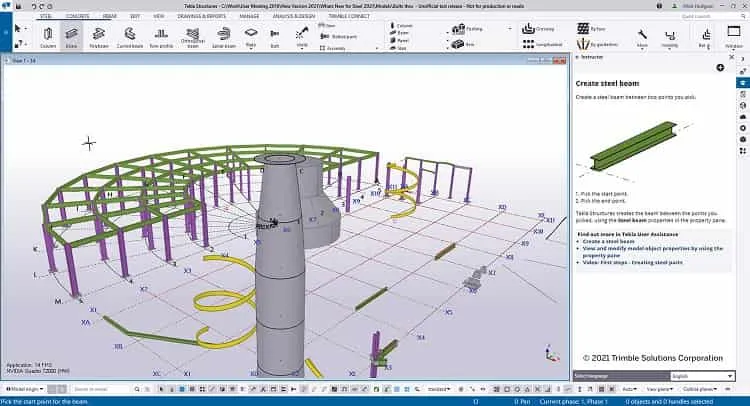750x406 pixels.
Task: Open the 'Create a steel beam' help link
Action: click(608, 241)
